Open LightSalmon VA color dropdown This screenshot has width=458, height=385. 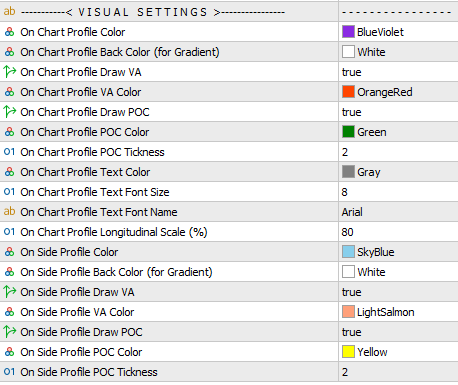398,312
